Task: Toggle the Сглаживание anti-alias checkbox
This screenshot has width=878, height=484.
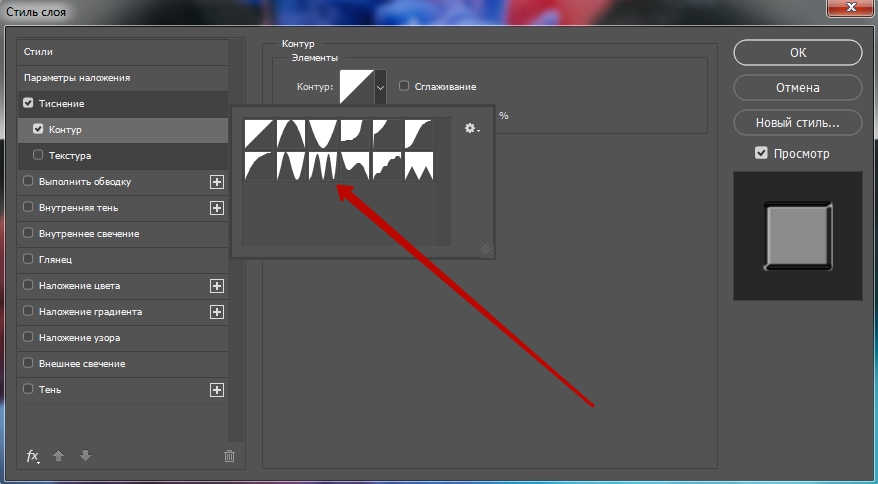Action: click(x=404, y=86)
